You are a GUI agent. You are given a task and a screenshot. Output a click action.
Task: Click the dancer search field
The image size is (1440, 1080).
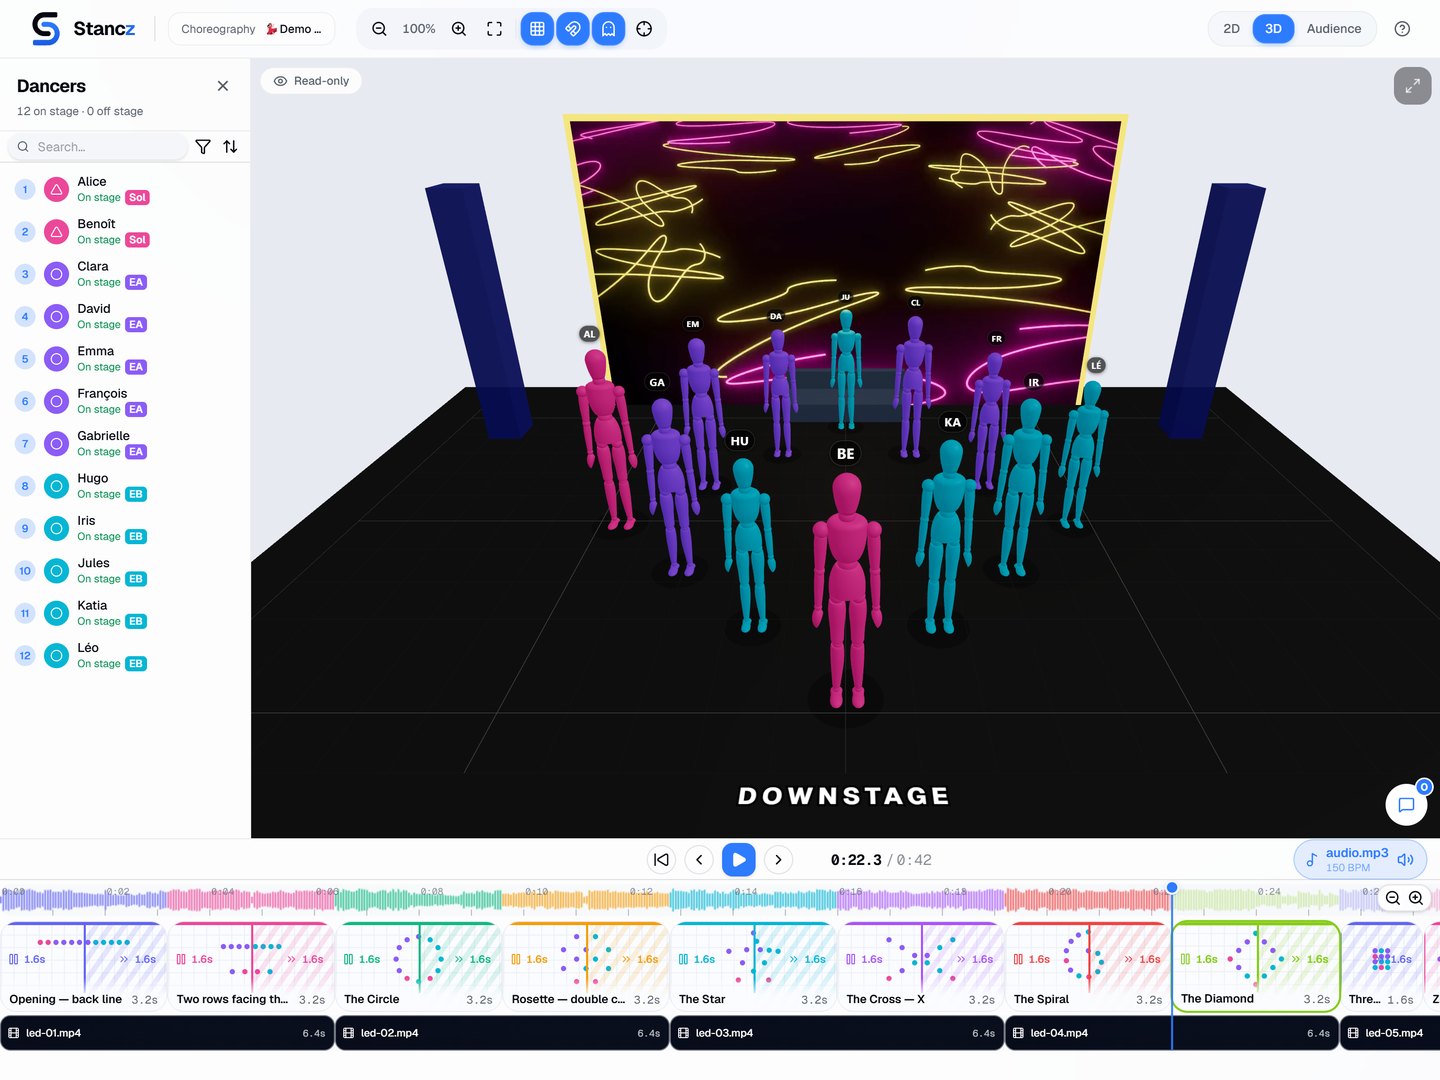point(98,147)
